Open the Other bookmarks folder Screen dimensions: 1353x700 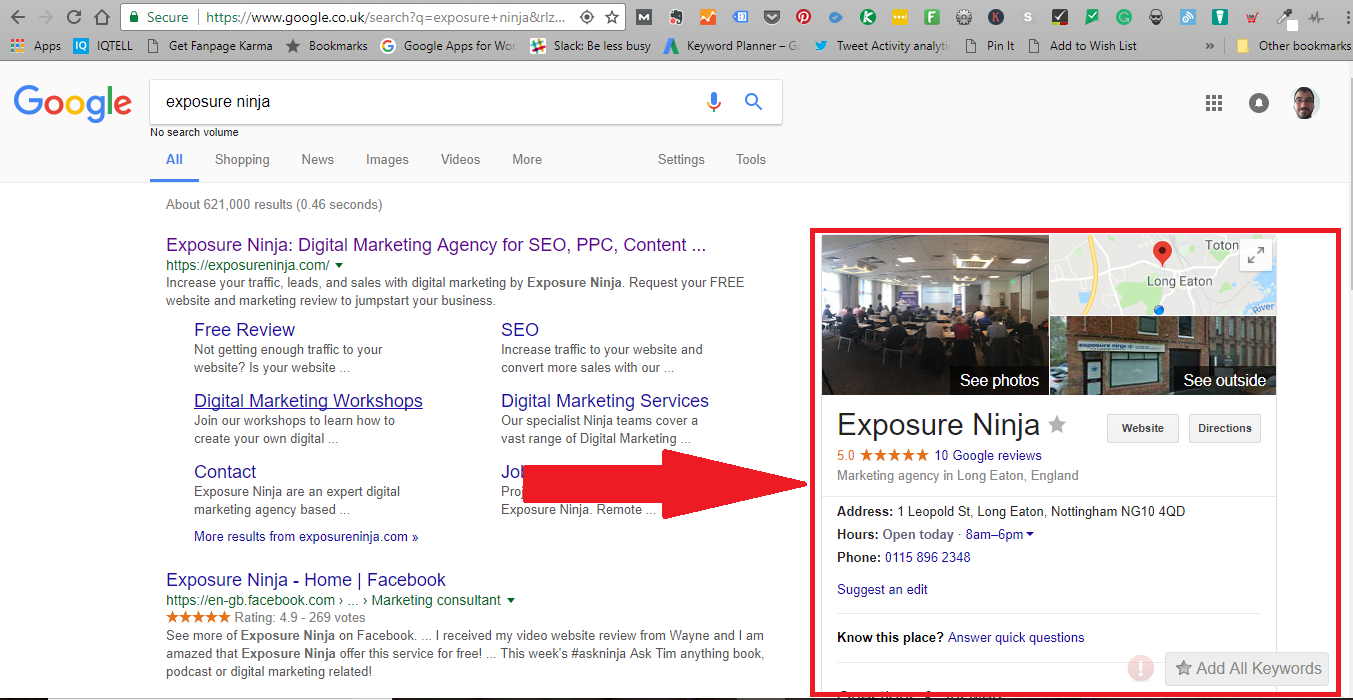coord(1294,45)
